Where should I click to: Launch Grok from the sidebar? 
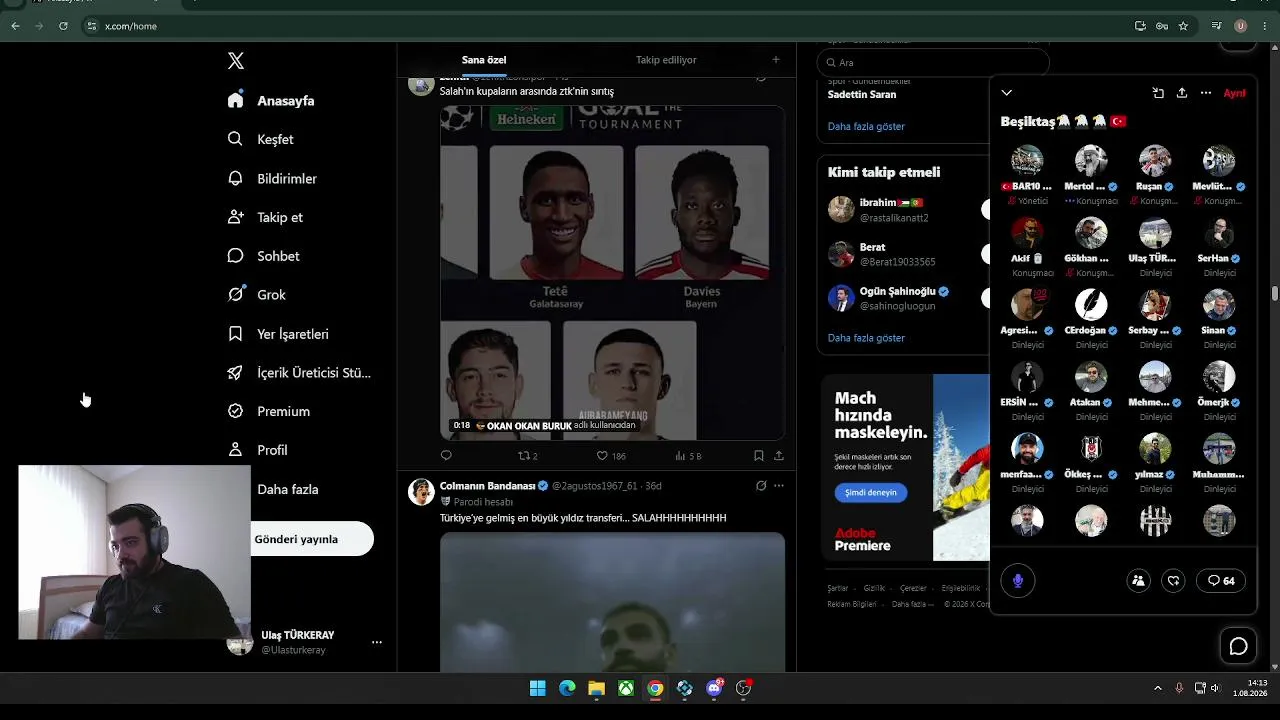[x=257, y=295]
